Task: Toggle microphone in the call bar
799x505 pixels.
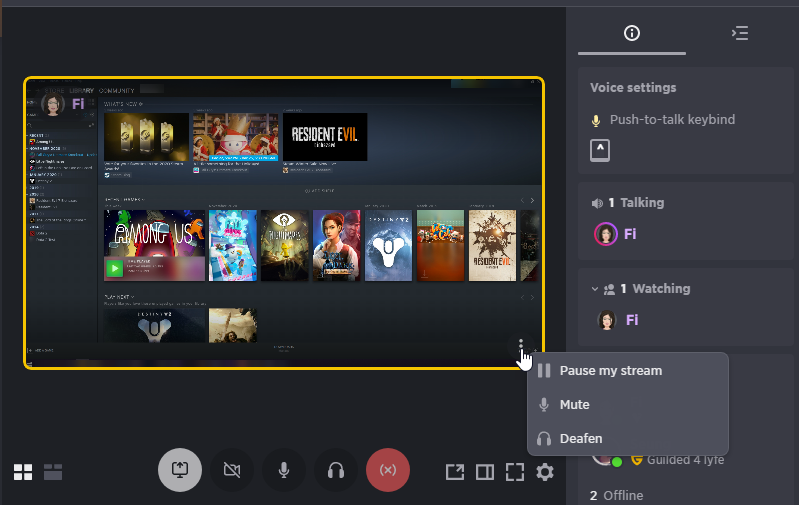Action: pos(284,470)
